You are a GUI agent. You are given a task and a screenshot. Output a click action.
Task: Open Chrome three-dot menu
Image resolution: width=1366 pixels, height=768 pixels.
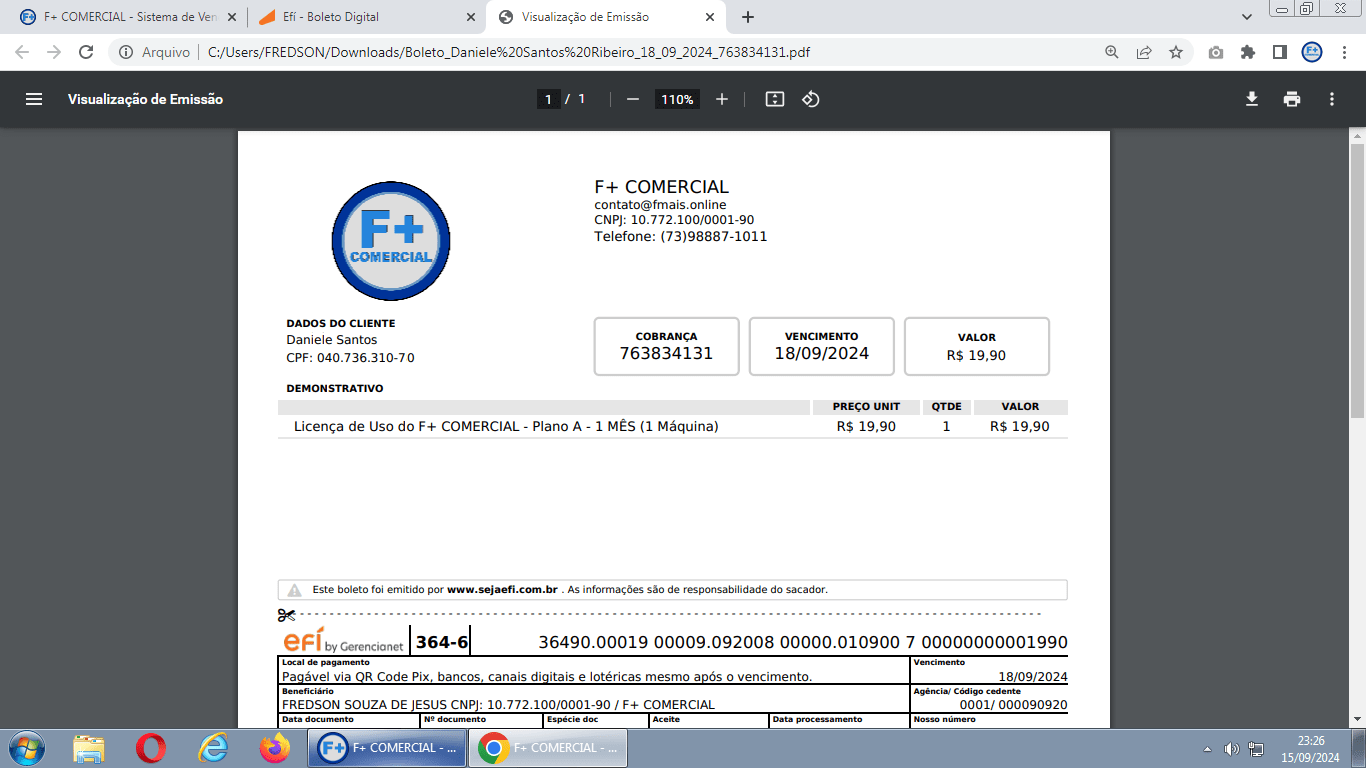click(x=1344, y=52)
